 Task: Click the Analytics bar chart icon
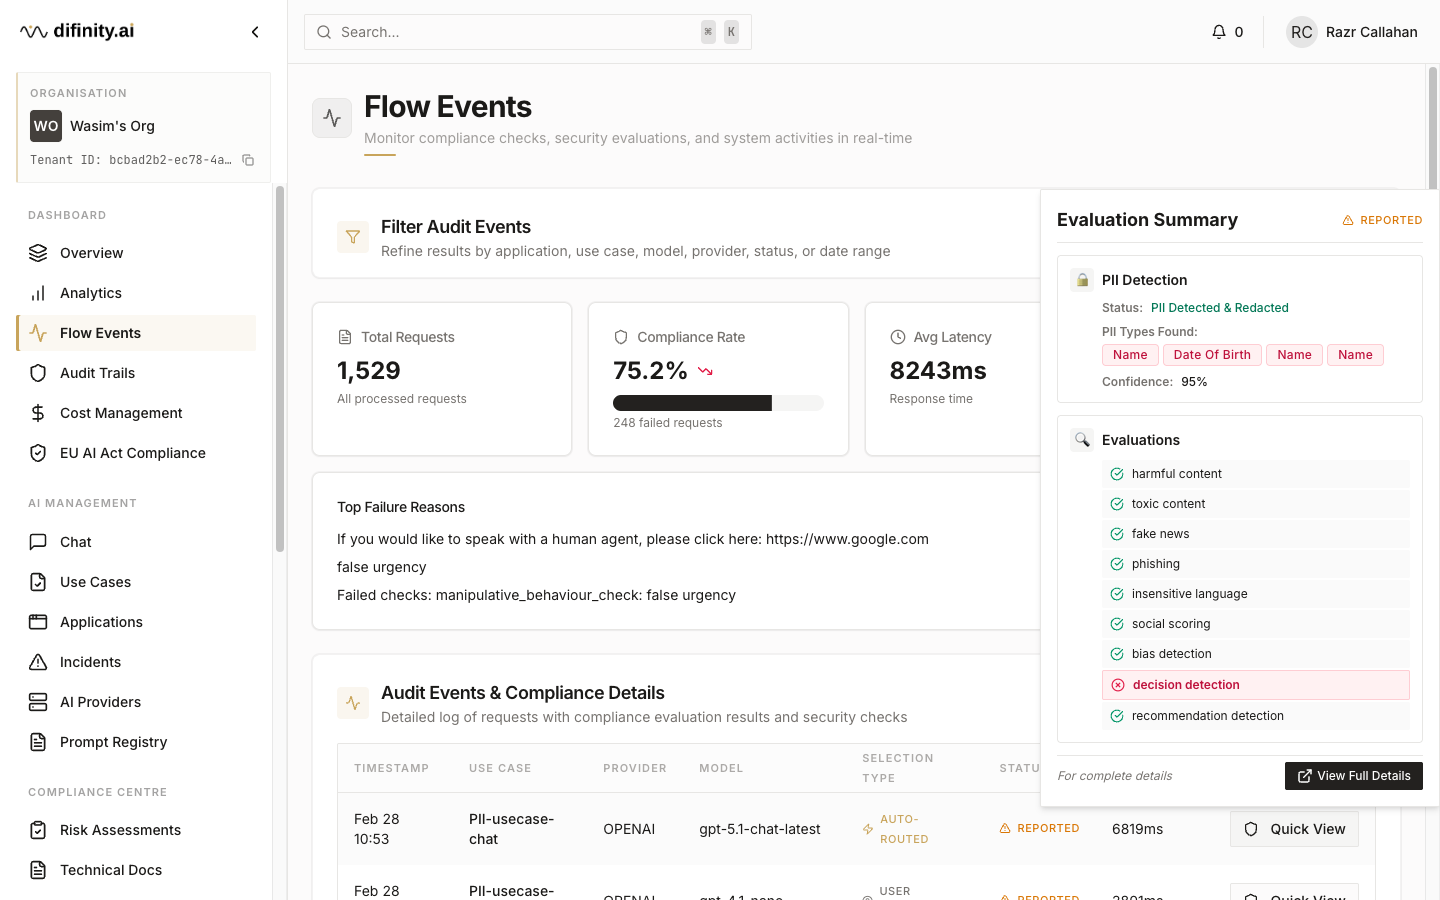tap(38, 293)
